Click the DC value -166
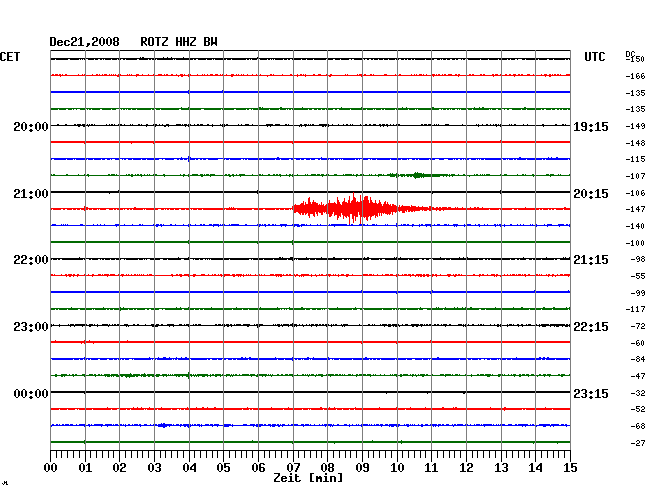The height and width of the screenshot is (494, 650). pos(635,76)
